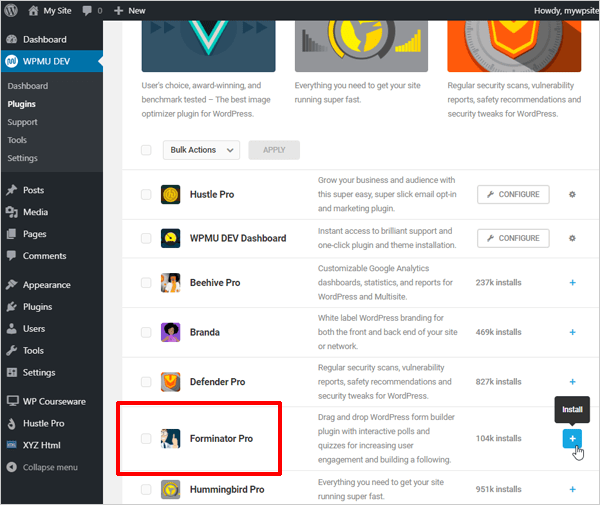600x505 pixels.
Task: Open the Bulk Actions dropdown
Action: [201, 150]
